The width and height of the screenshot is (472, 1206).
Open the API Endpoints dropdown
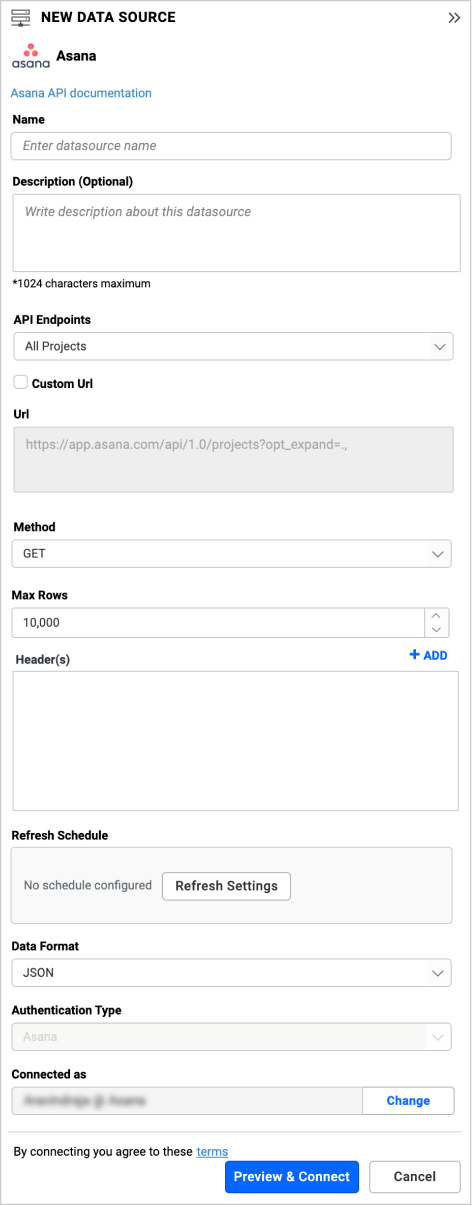click(232, 346)
